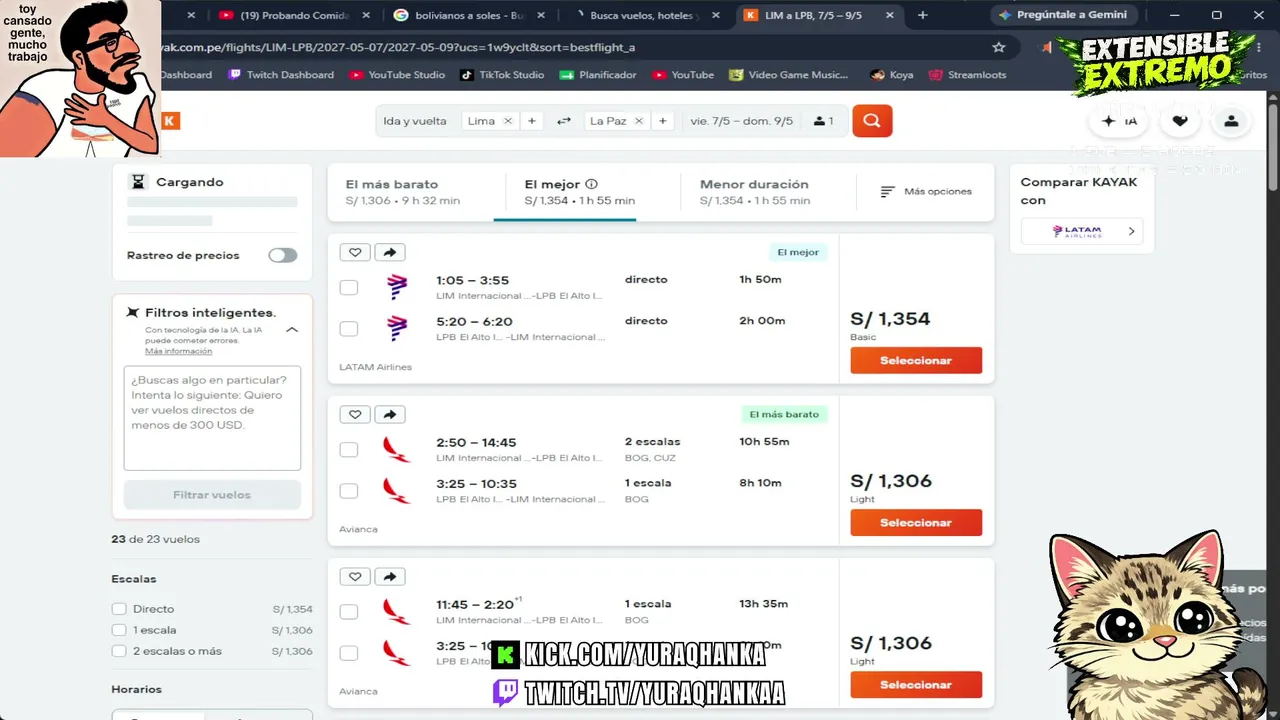This screenshot has height=720, width=1280.
Task: Add another destination next to La Paz
Action: click(662, 121)
